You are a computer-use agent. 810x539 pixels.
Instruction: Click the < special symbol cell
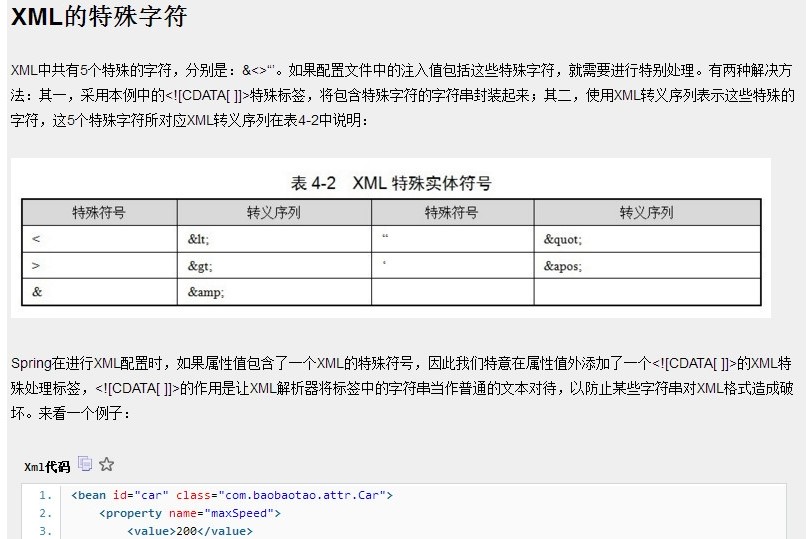click(100, 239)
